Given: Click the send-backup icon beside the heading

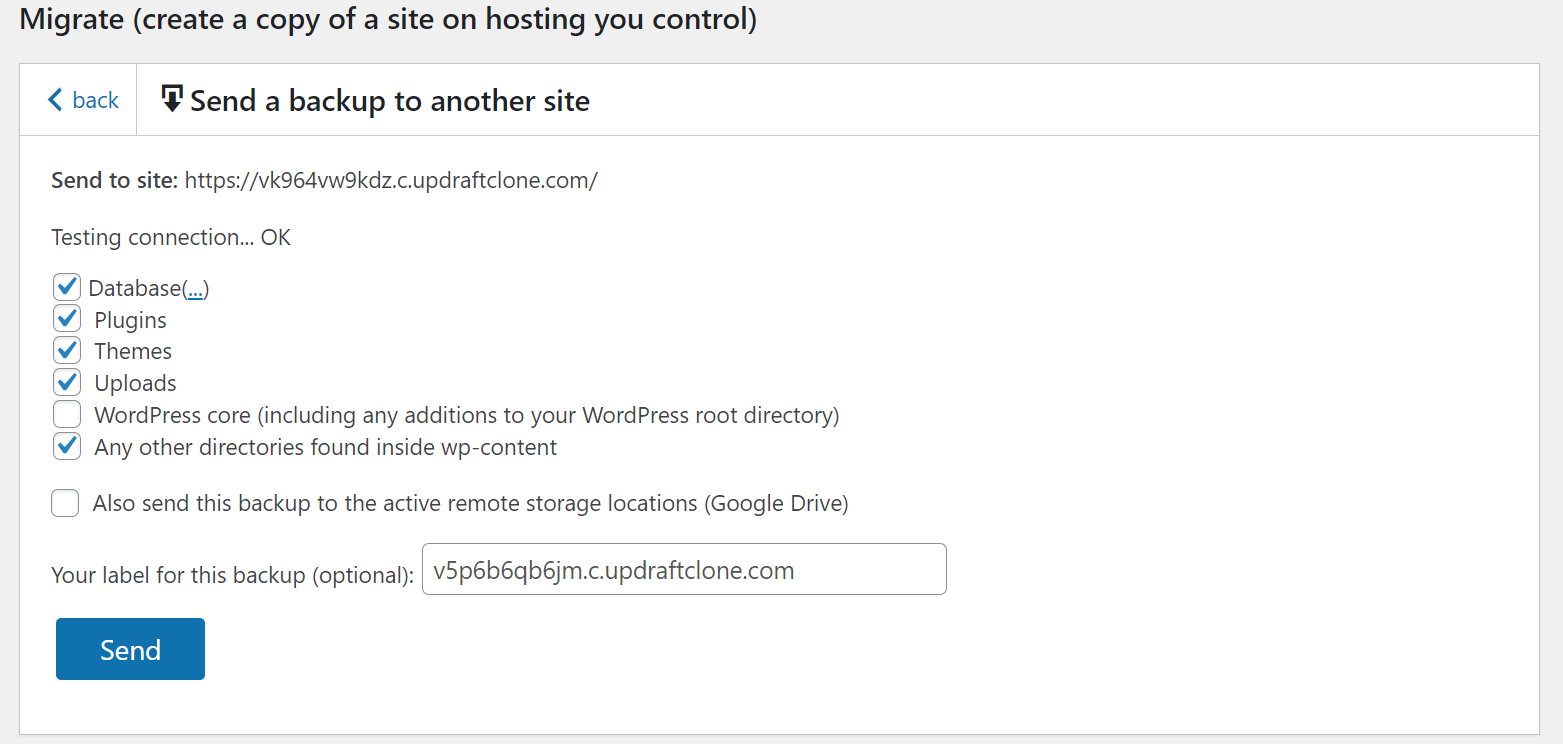Looking at the screenshot, I should pos(172,99).
